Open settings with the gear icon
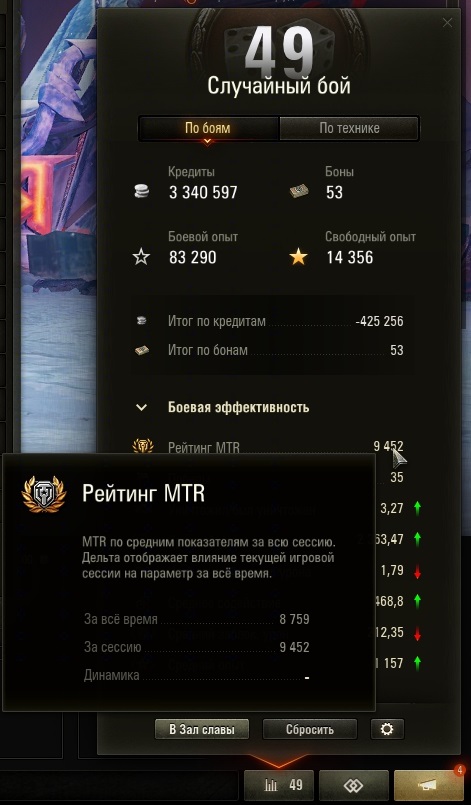The image size is (471, 805). (x=387, y=729)
